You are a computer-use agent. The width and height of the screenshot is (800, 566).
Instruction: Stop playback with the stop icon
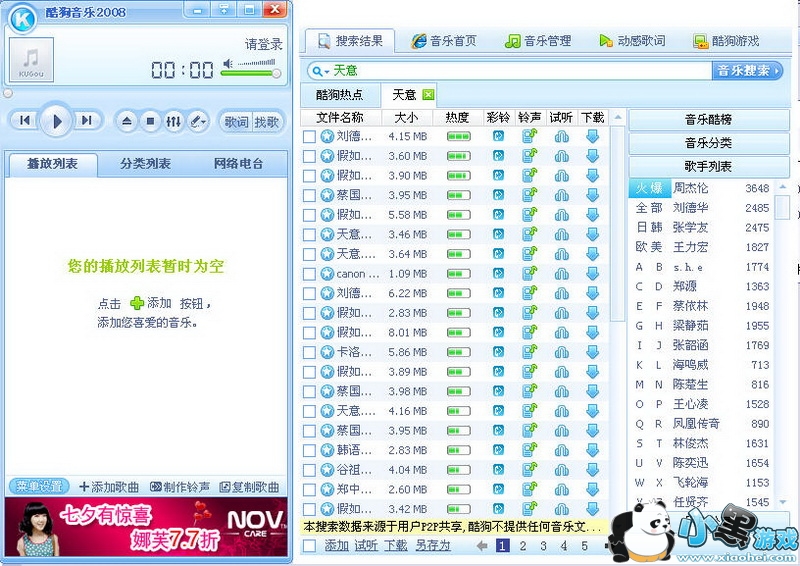click(x=150, y=121)
